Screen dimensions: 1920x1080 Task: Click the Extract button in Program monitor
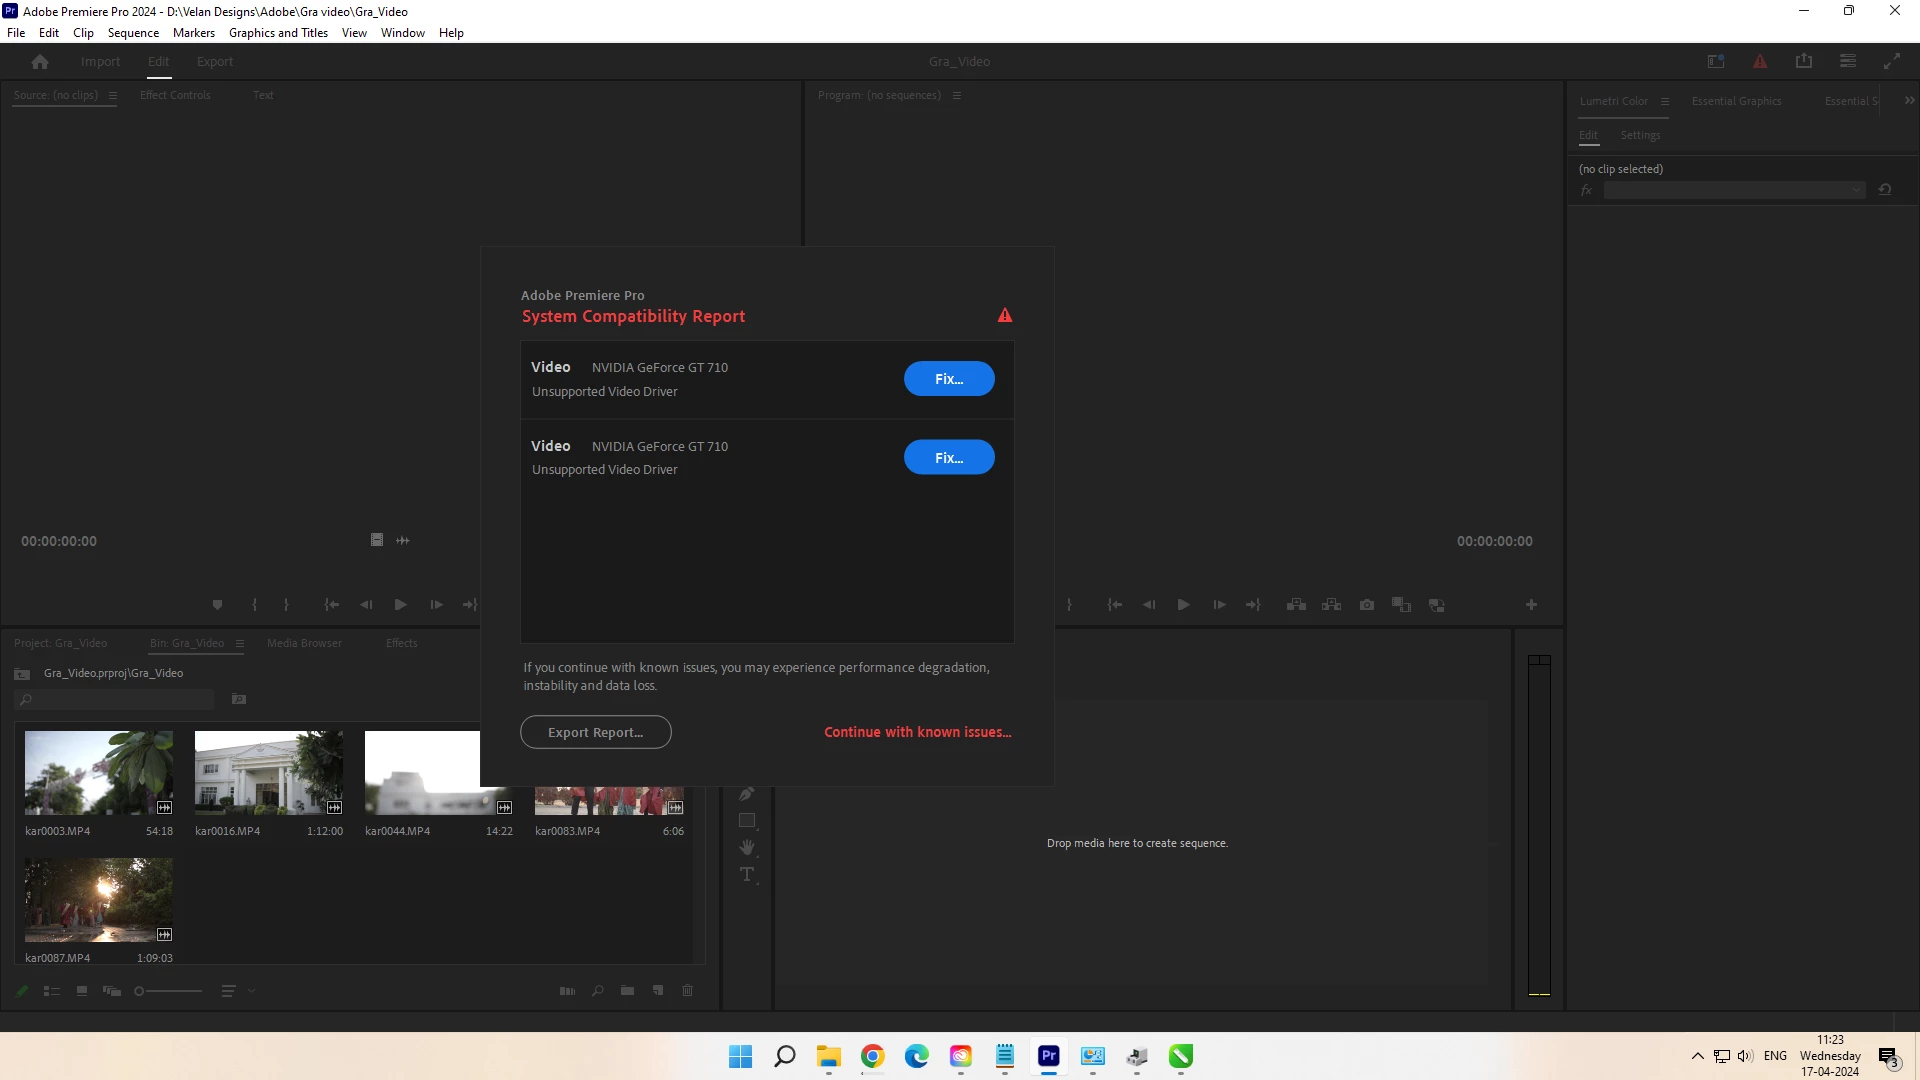click(1331, 605)
